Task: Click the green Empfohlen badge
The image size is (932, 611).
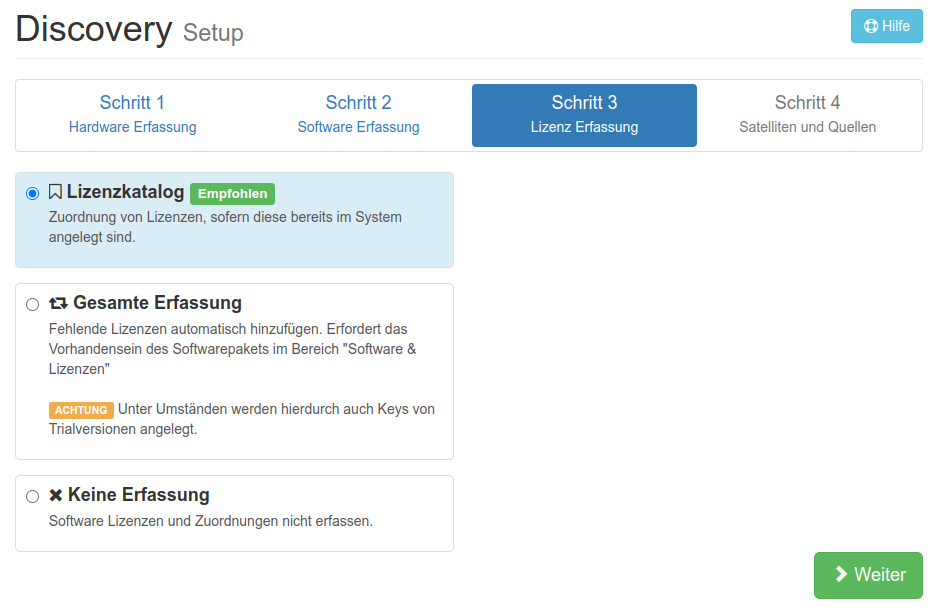Action: [x=232, y=193]
